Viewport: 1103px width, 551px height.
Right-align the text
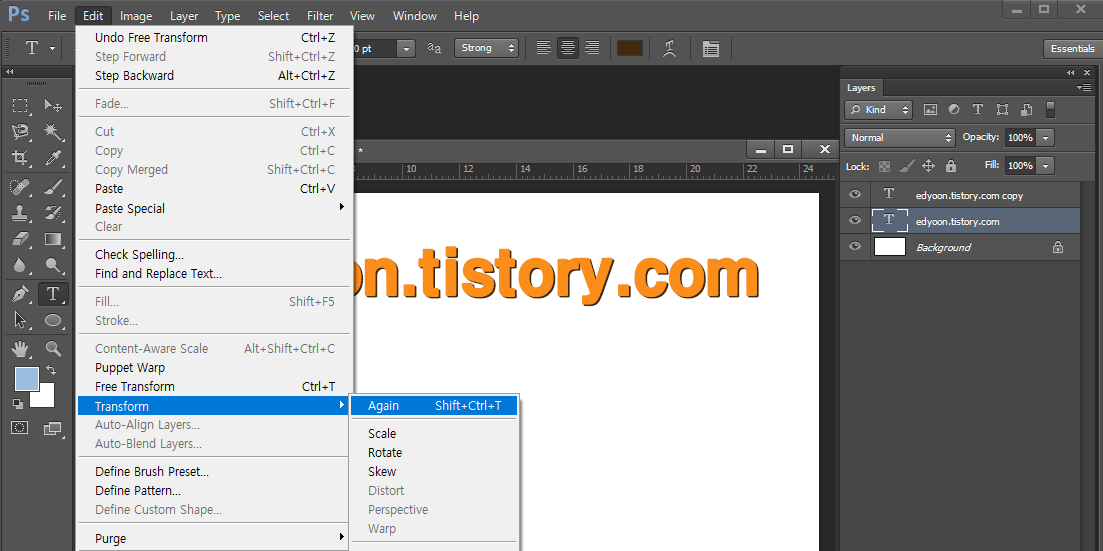pyautogui.click(x=592, y=48)
